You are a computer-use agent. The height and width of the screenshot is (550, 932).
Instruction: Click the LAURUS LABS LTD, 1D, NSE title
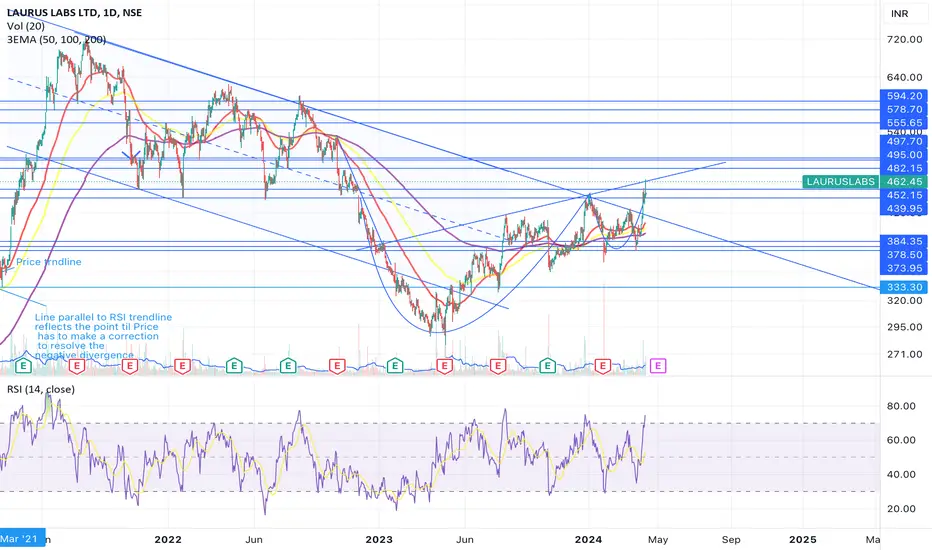click(x=74, y=12)
